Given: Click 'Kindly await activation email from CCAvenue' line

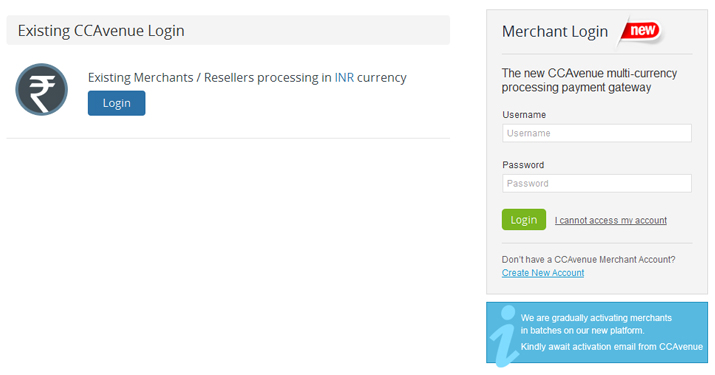Looking at the screenshot, I should click(611, 347).
